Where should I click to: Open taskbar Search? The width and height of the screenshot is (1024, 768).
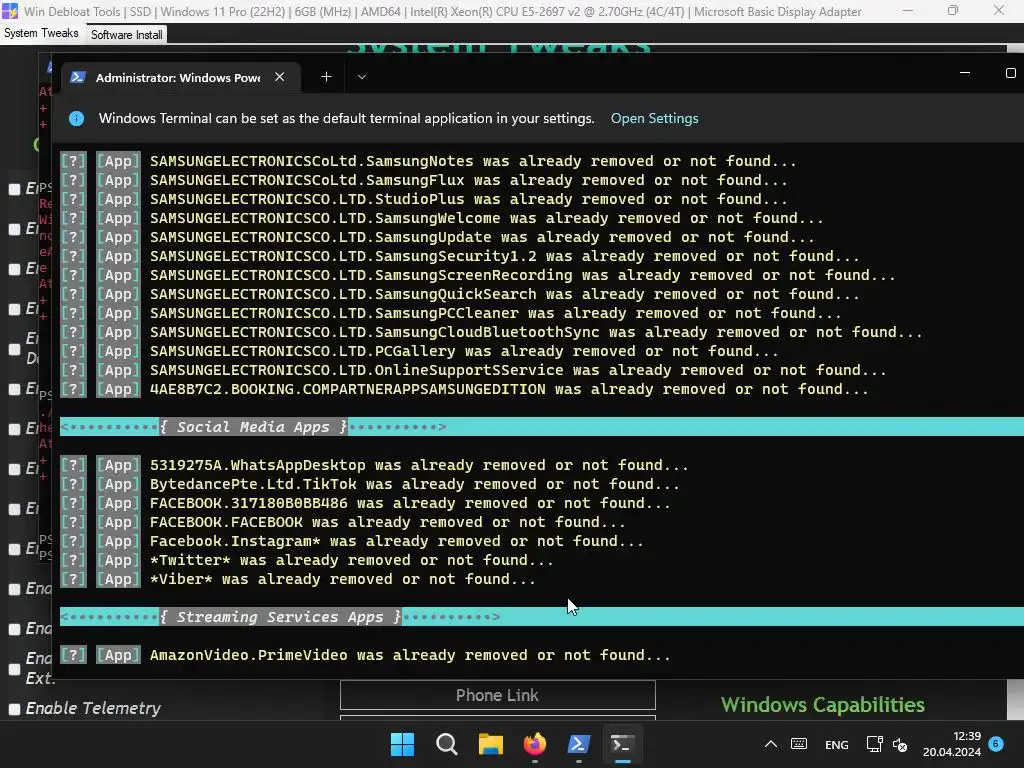(447, 744)
